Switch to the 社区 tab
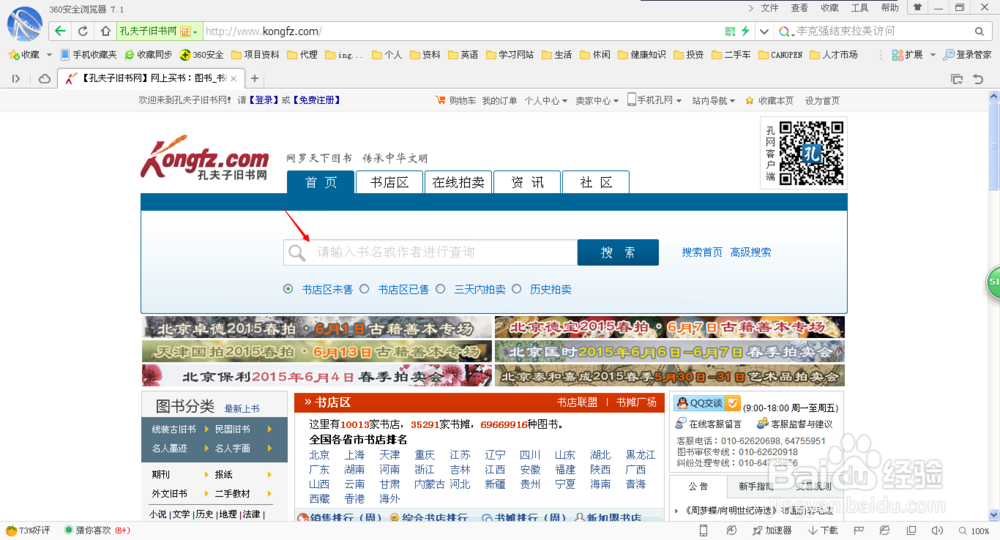1000x540 pixels. (x=596, y=182)
